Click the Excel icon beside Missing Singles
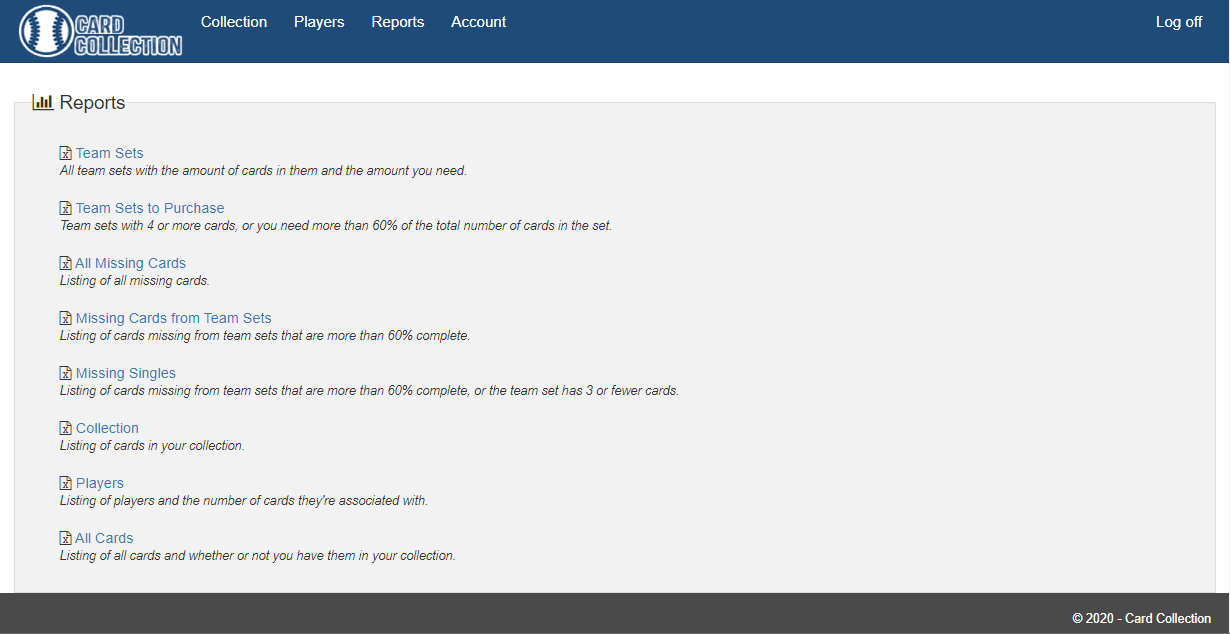The image size is (1230, 634). pos(66,373)
